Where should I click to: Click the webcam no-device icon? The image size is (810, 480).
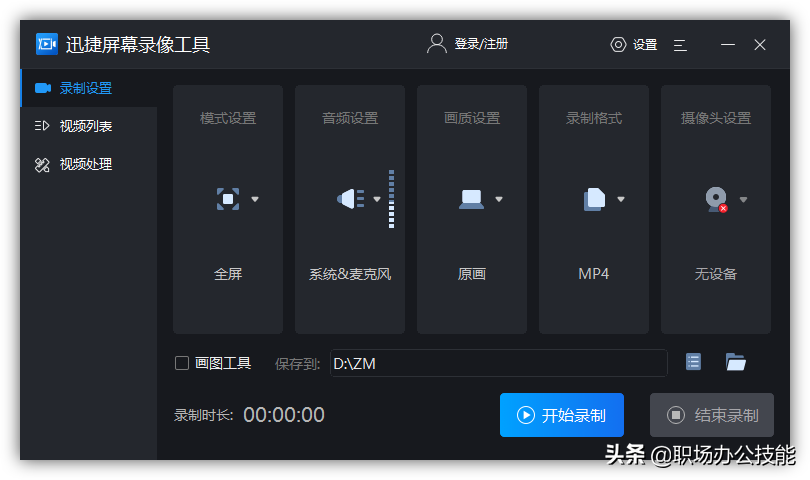pos(716,199)
